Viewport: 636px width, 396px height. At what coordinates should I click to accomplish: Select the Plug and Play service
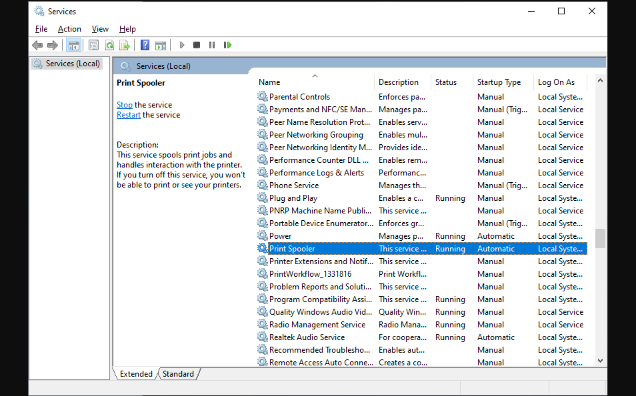click(x=422, y=198)
